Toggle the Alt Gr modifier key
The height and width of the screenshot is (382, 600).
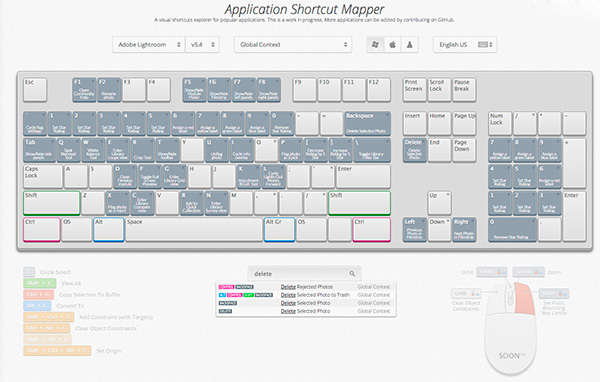point(279,230)
